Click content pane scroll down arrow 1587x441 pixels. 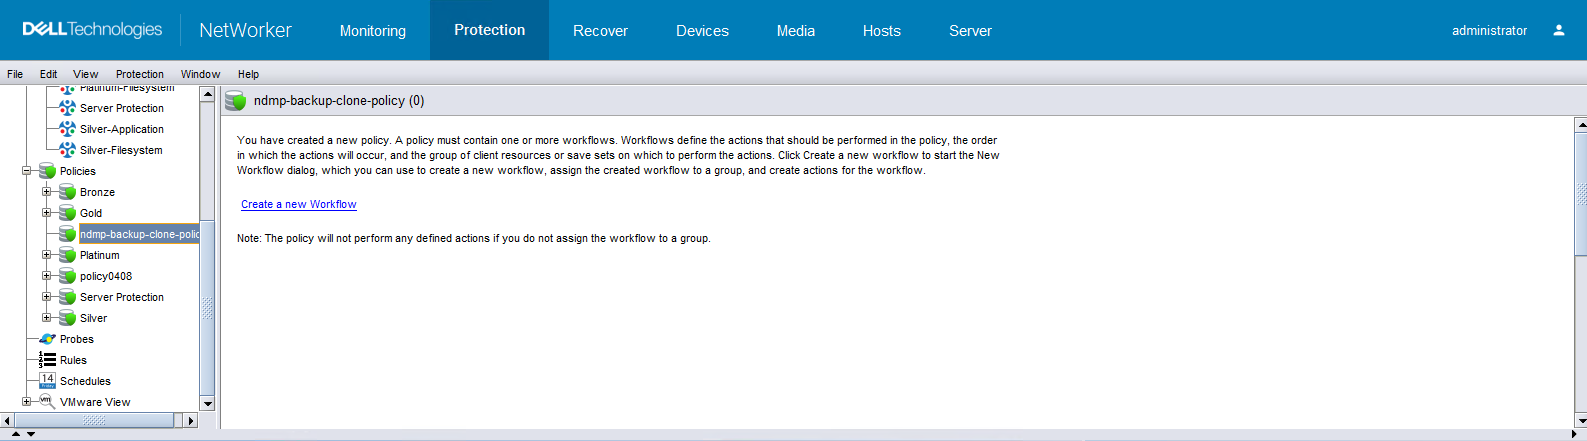pos(1580,421)
